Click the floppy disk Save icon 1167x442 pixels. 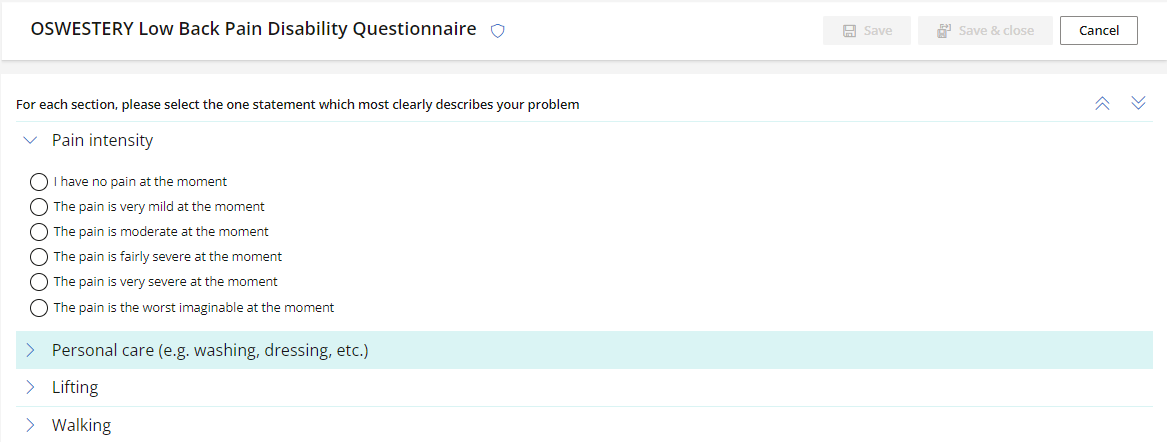849,31
